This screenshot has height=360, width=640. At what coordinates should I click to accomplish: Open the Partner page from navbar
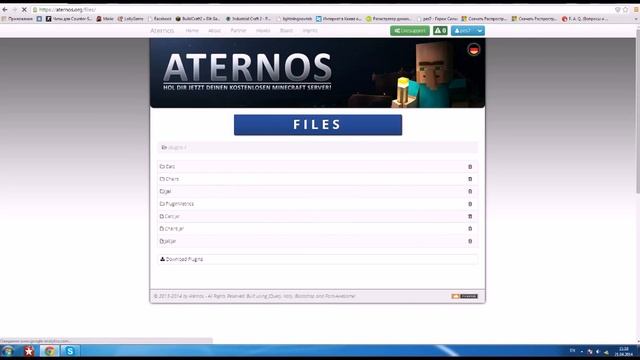click(x=238, y=31)
